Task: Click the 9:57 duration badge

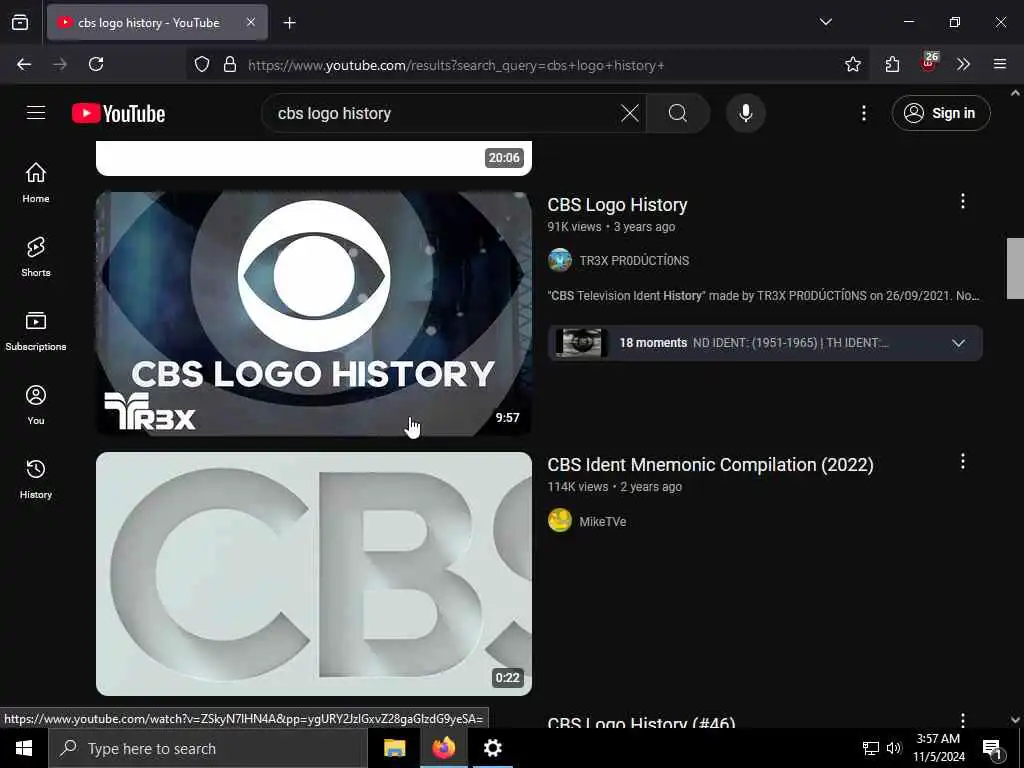Action: coord(507,418)
